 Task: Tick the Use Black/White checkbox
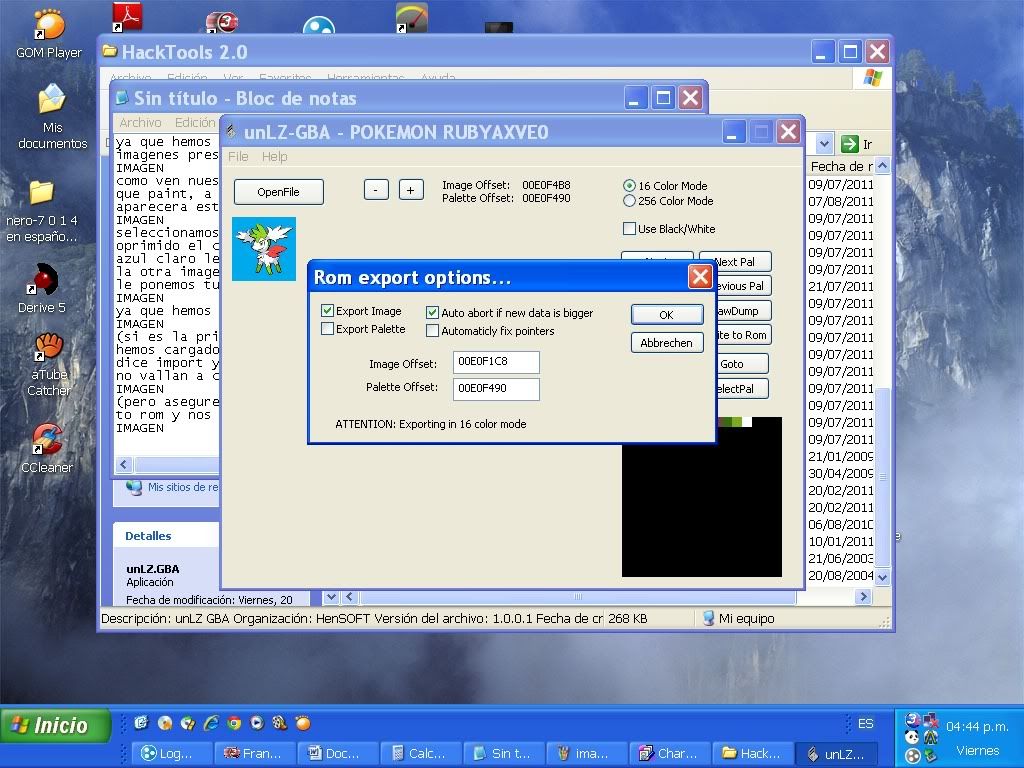(x=629, y=229)
